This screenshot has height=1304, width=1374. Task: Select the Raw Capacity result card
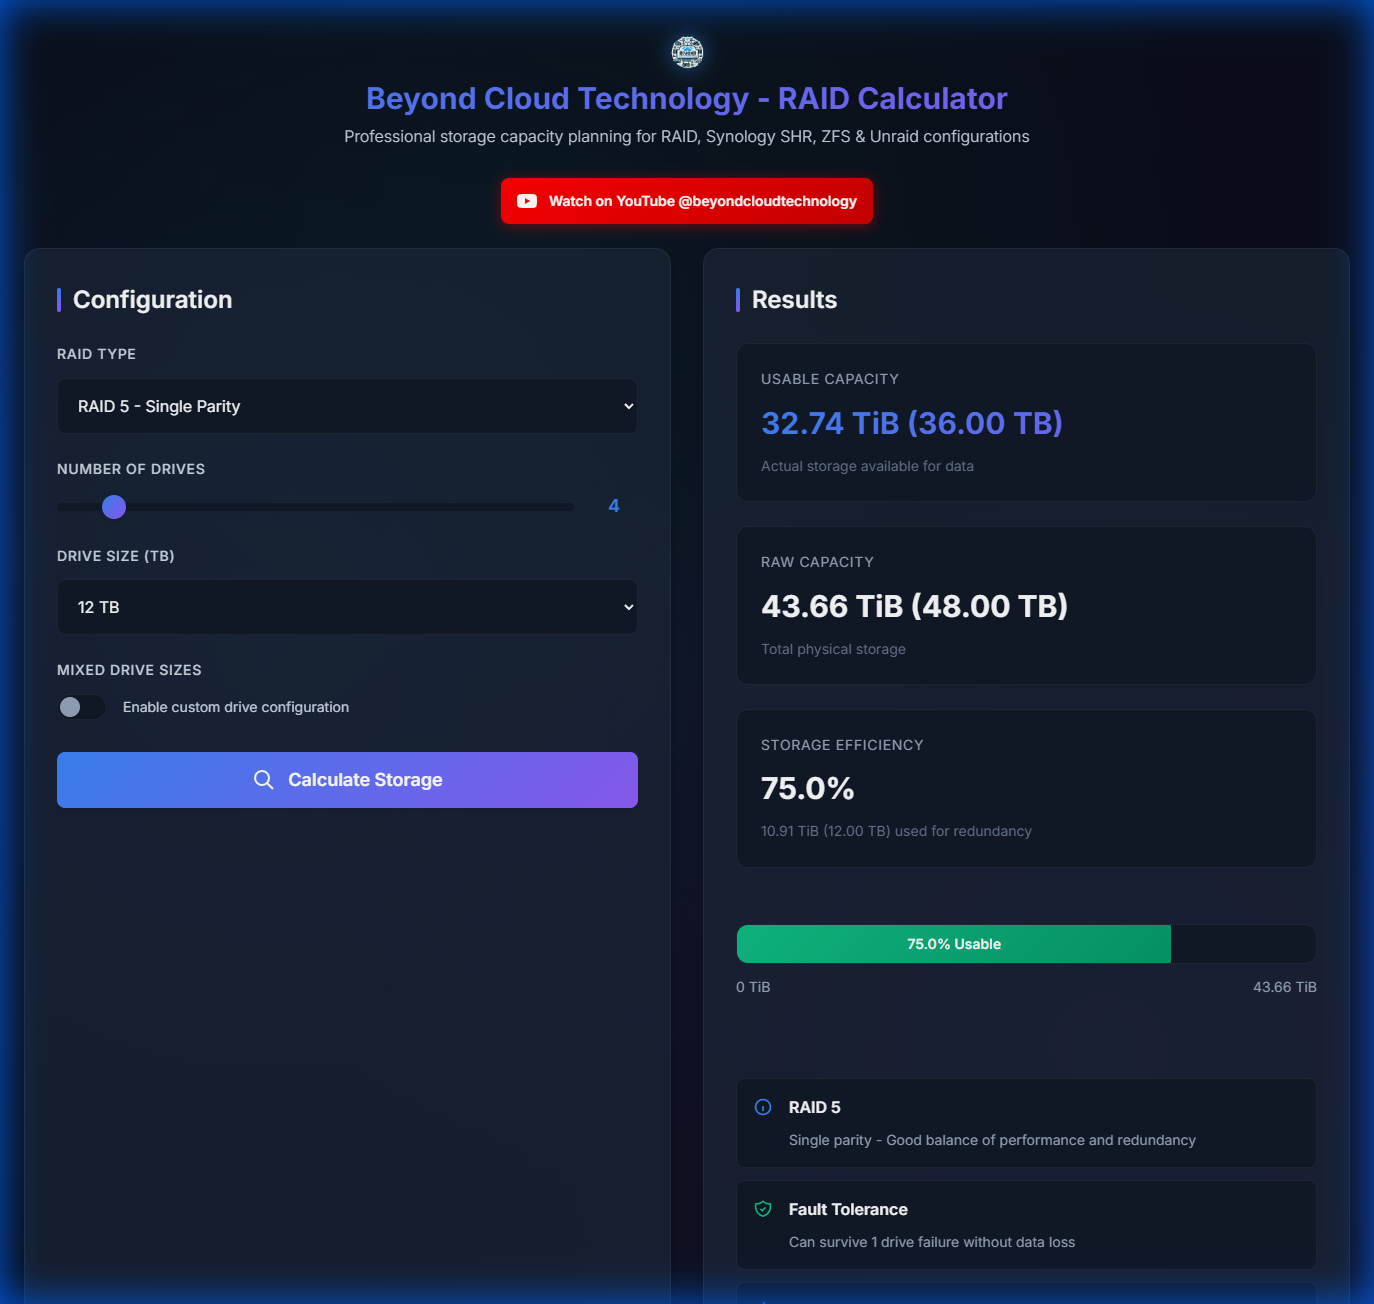click(x=1026, y=605)
